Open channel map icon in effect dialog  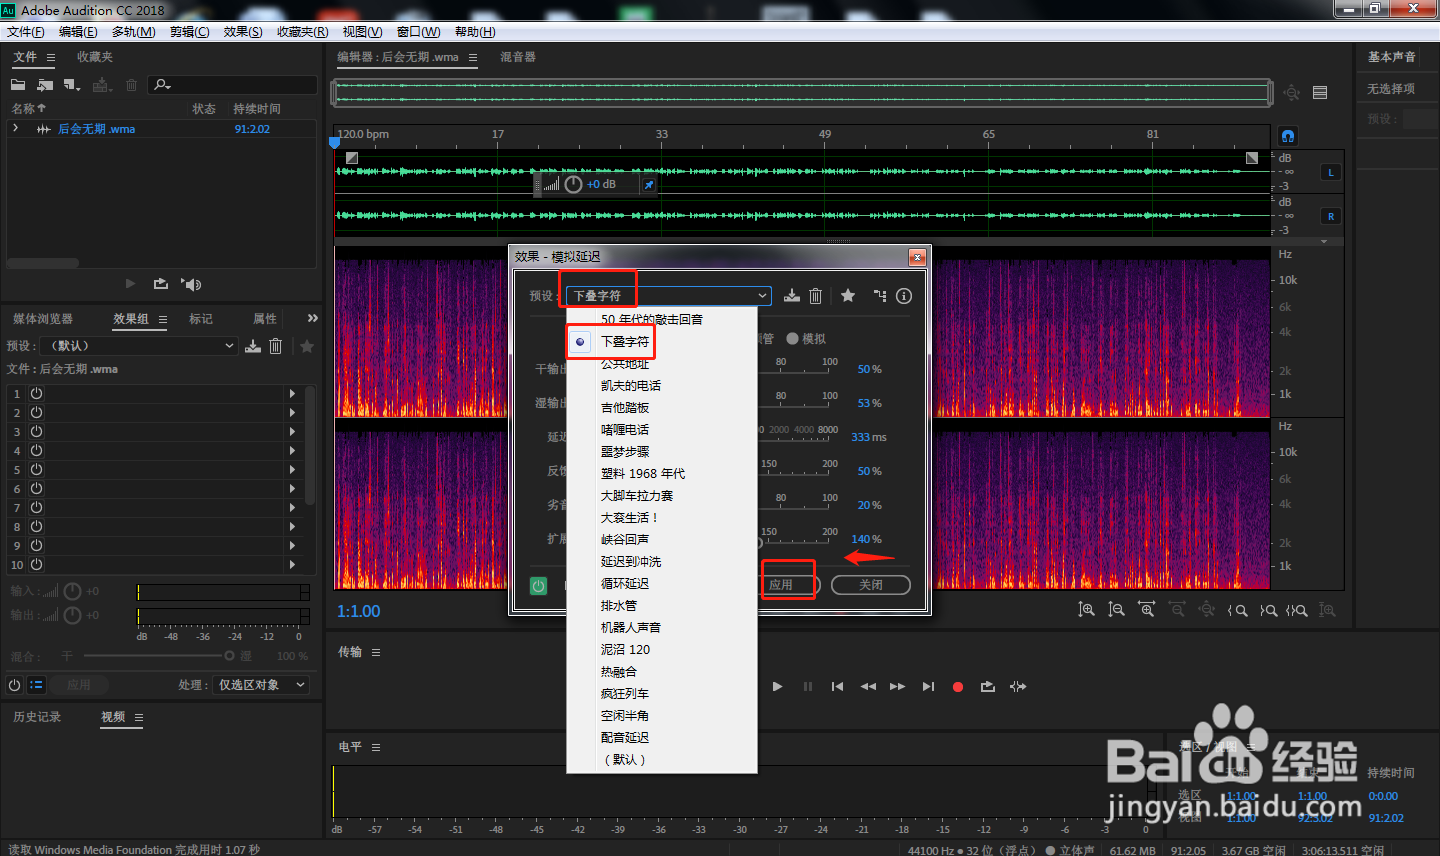[880, 296]
